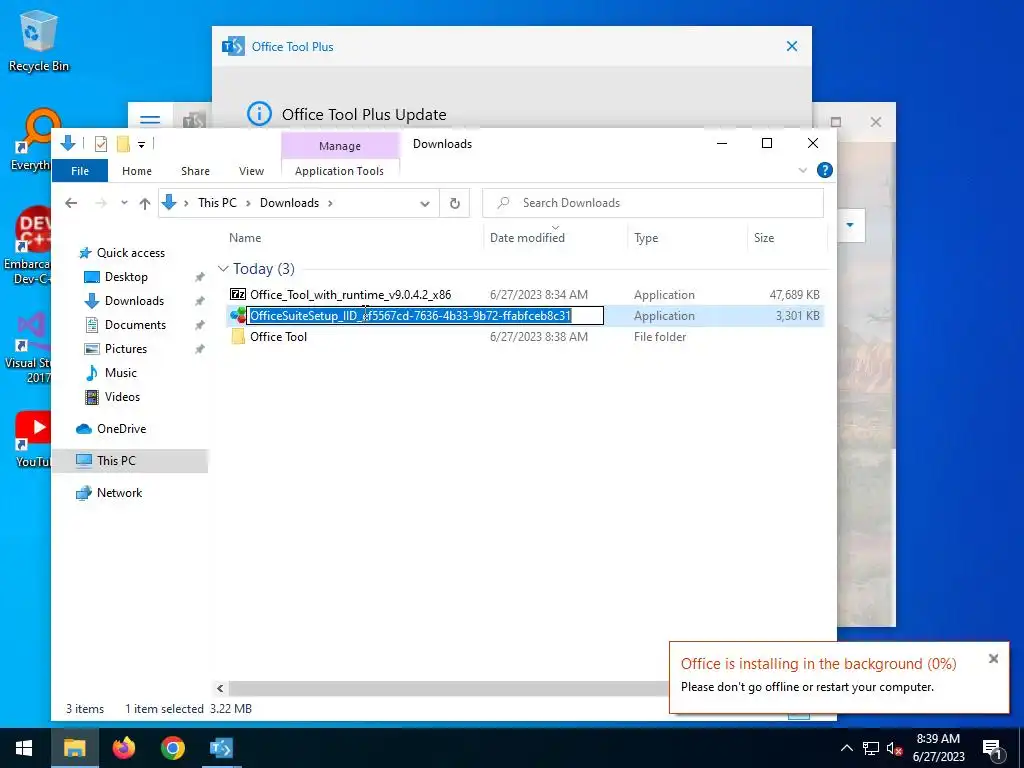Open the notification action center
This screenshot has height=768, width=1024.
tap(992, 749)
